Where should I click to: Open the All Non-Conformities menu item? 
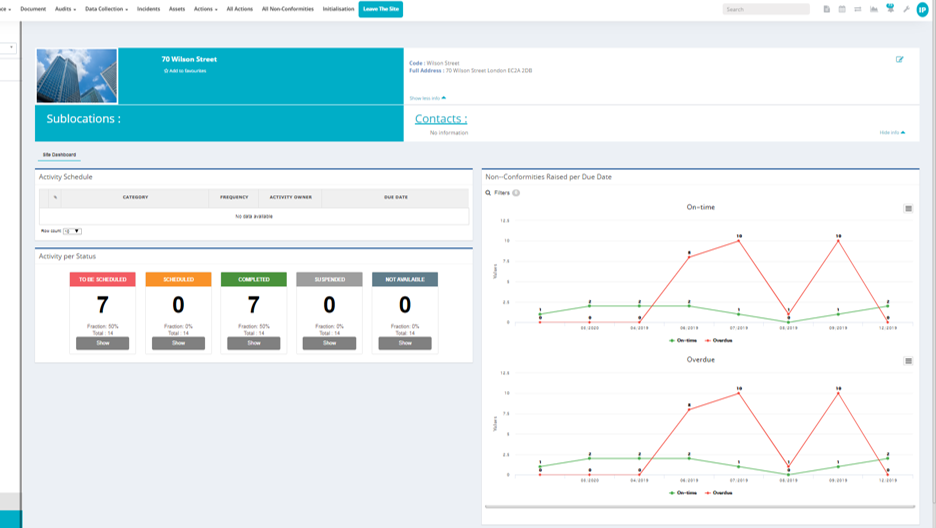tap(287, 9)
